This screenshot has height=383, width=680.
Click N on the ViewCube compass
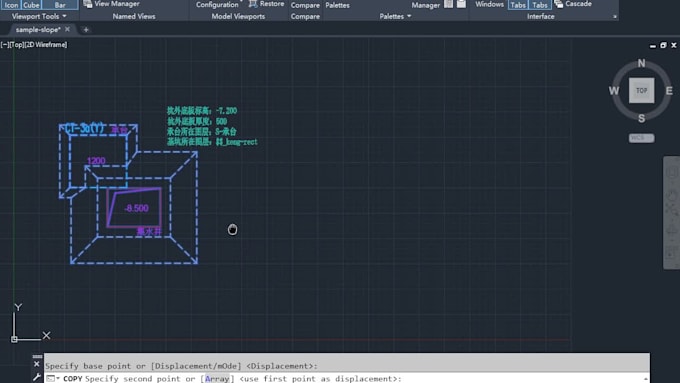click(x=641, y=63)
